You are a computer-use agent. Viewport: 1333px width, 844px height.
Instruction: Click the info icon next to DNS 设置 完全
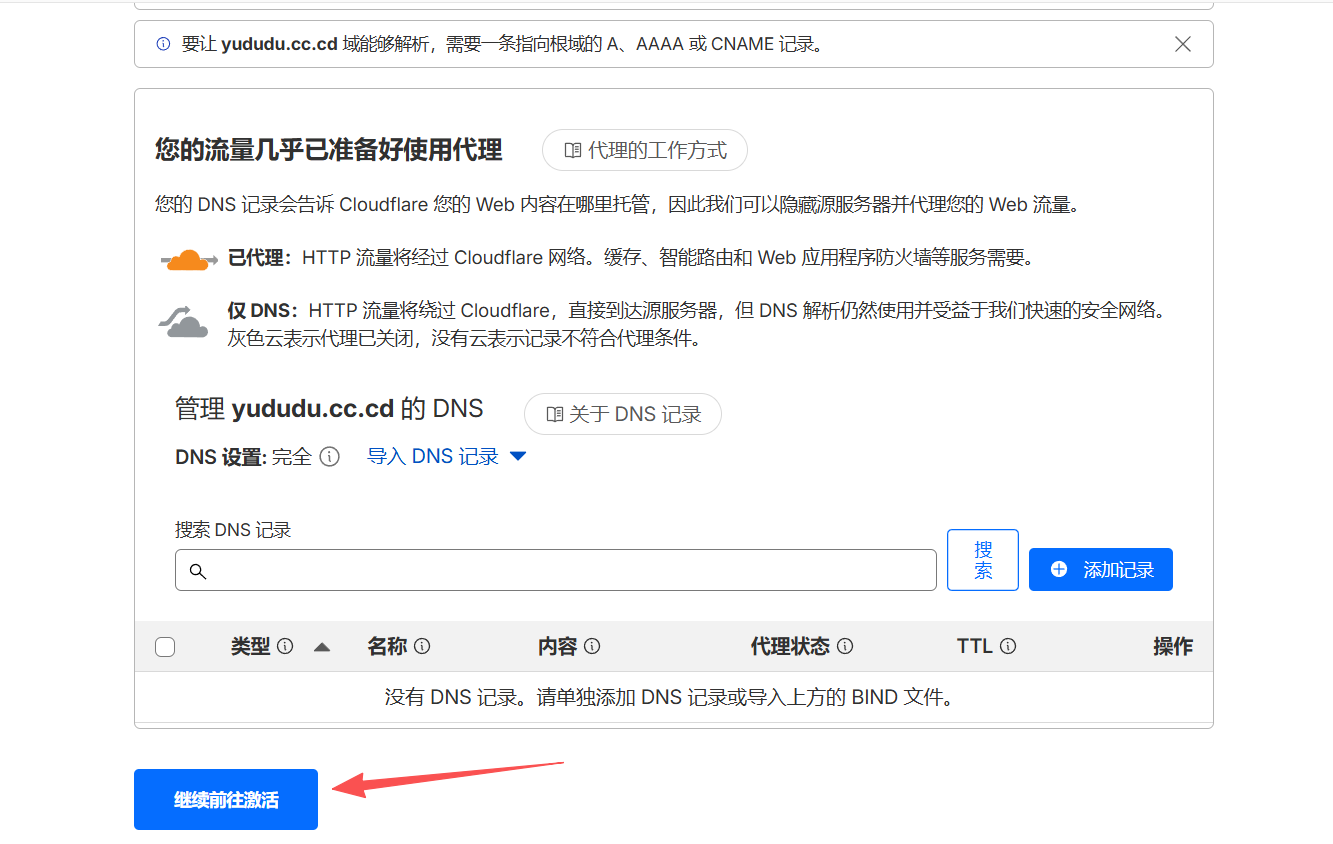pyautogui.click(x=329, y=456)
